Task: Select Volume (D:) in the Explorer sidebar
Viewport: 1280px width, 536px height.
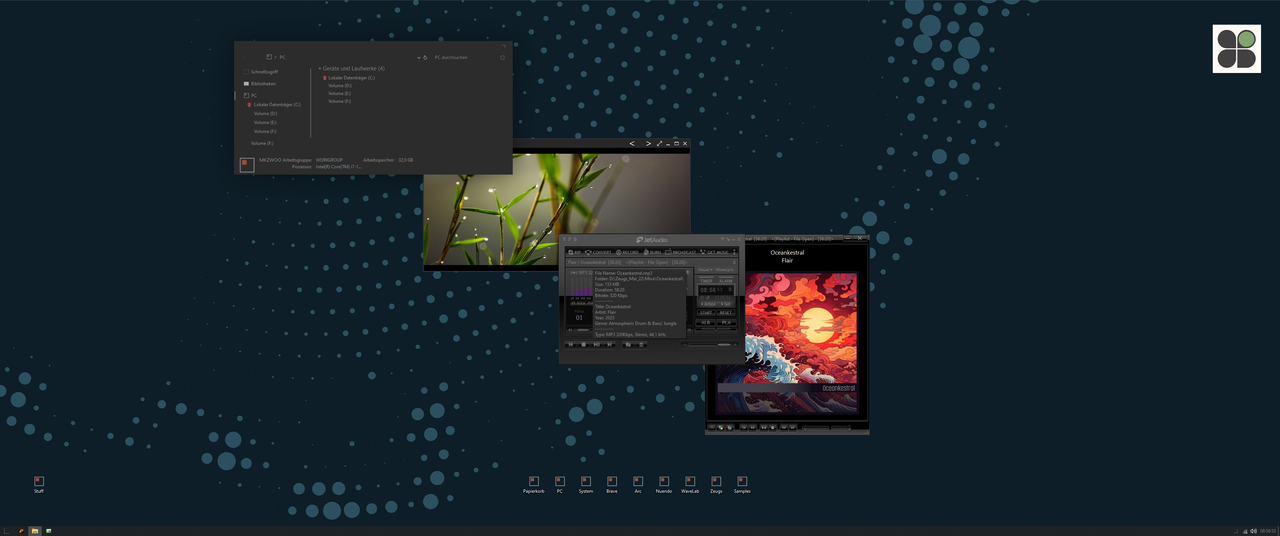Action: [x=265, y=113]
